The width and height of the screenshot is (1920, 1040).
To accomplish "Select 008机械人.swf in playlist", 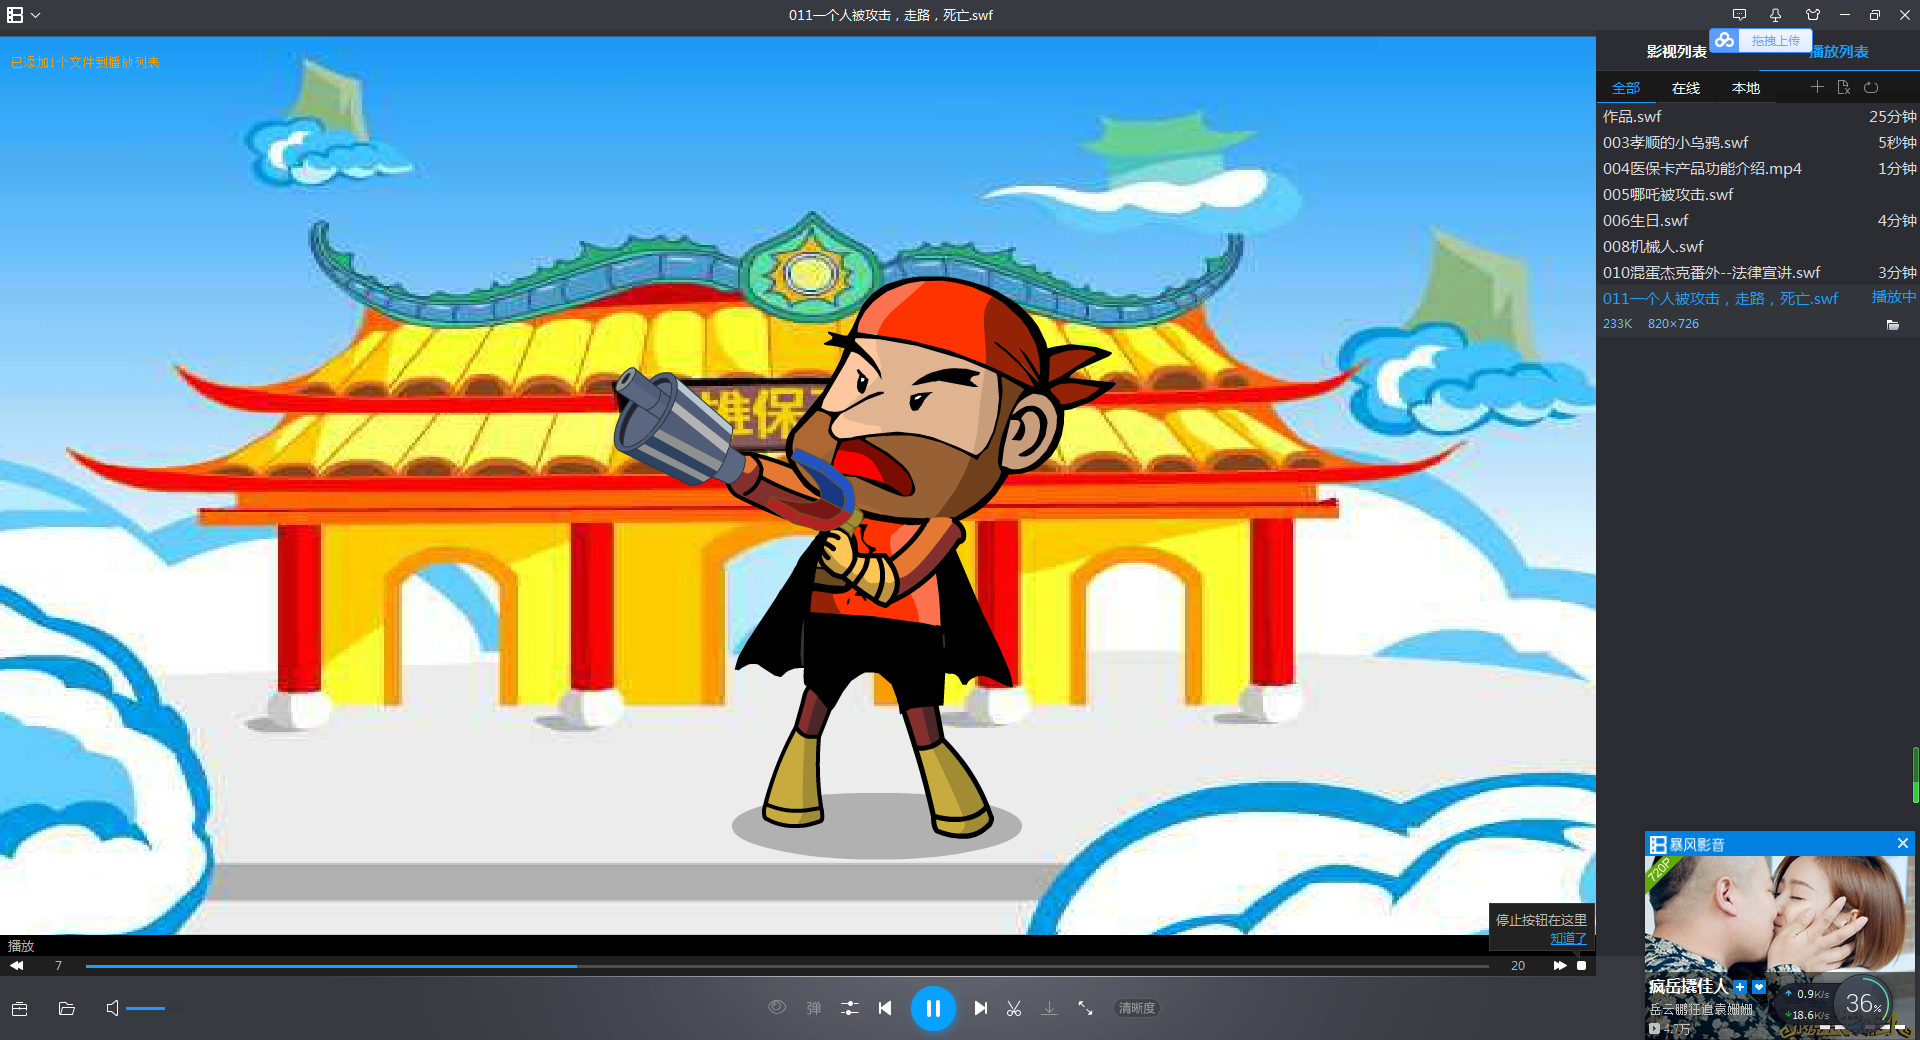I will click(x=1758, y=246).
